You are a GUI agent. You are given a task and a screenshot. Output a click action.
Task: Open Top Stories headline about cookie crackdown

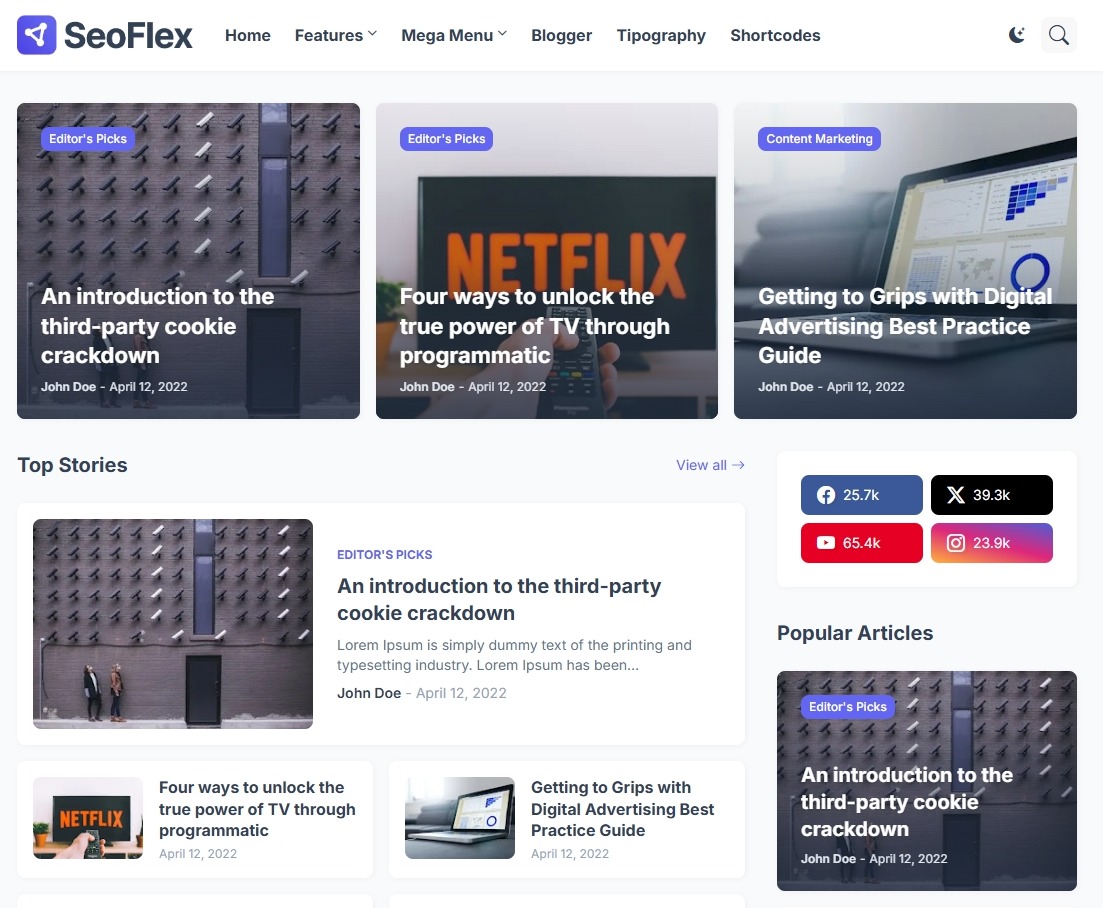[x=499, y=599]
